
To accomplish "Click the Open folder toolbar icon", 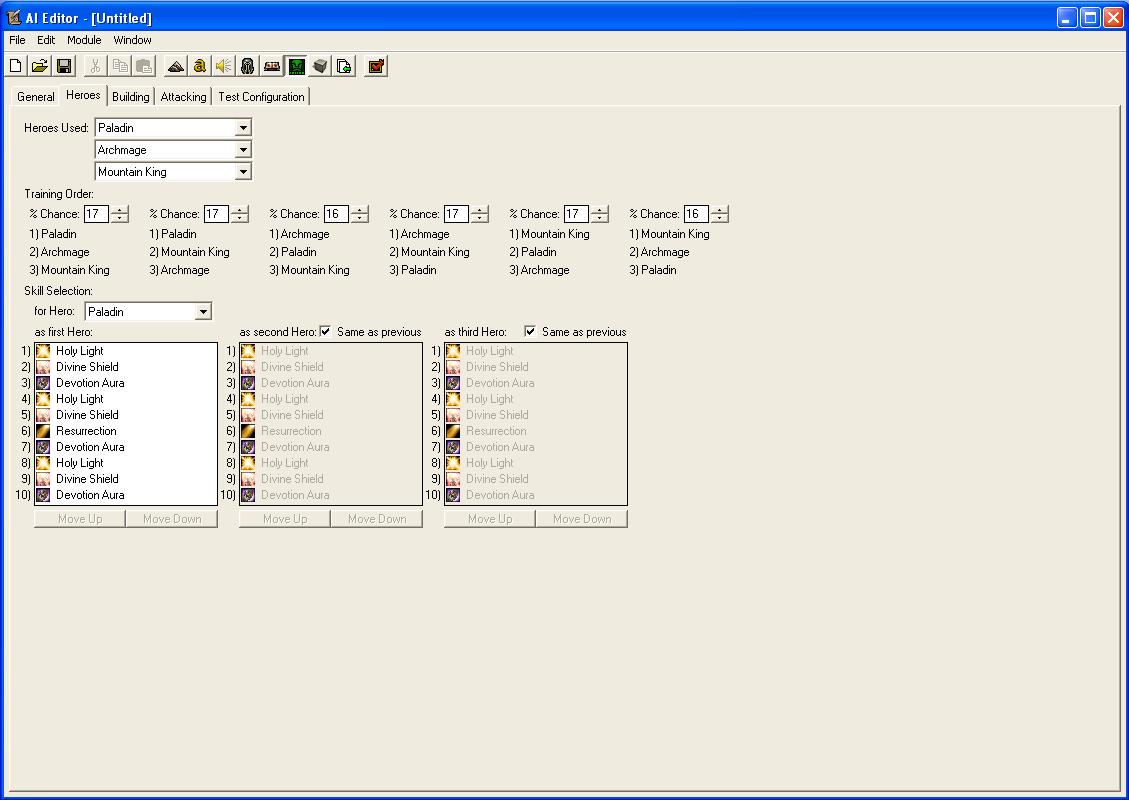I will pyautogui.click(x=40, y=66).
